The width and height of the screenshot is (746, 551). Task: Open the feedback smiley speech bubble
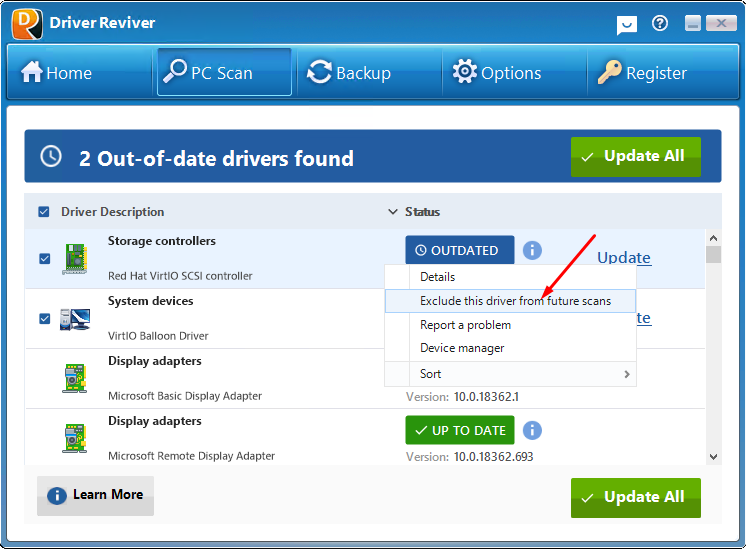[627, 24]
